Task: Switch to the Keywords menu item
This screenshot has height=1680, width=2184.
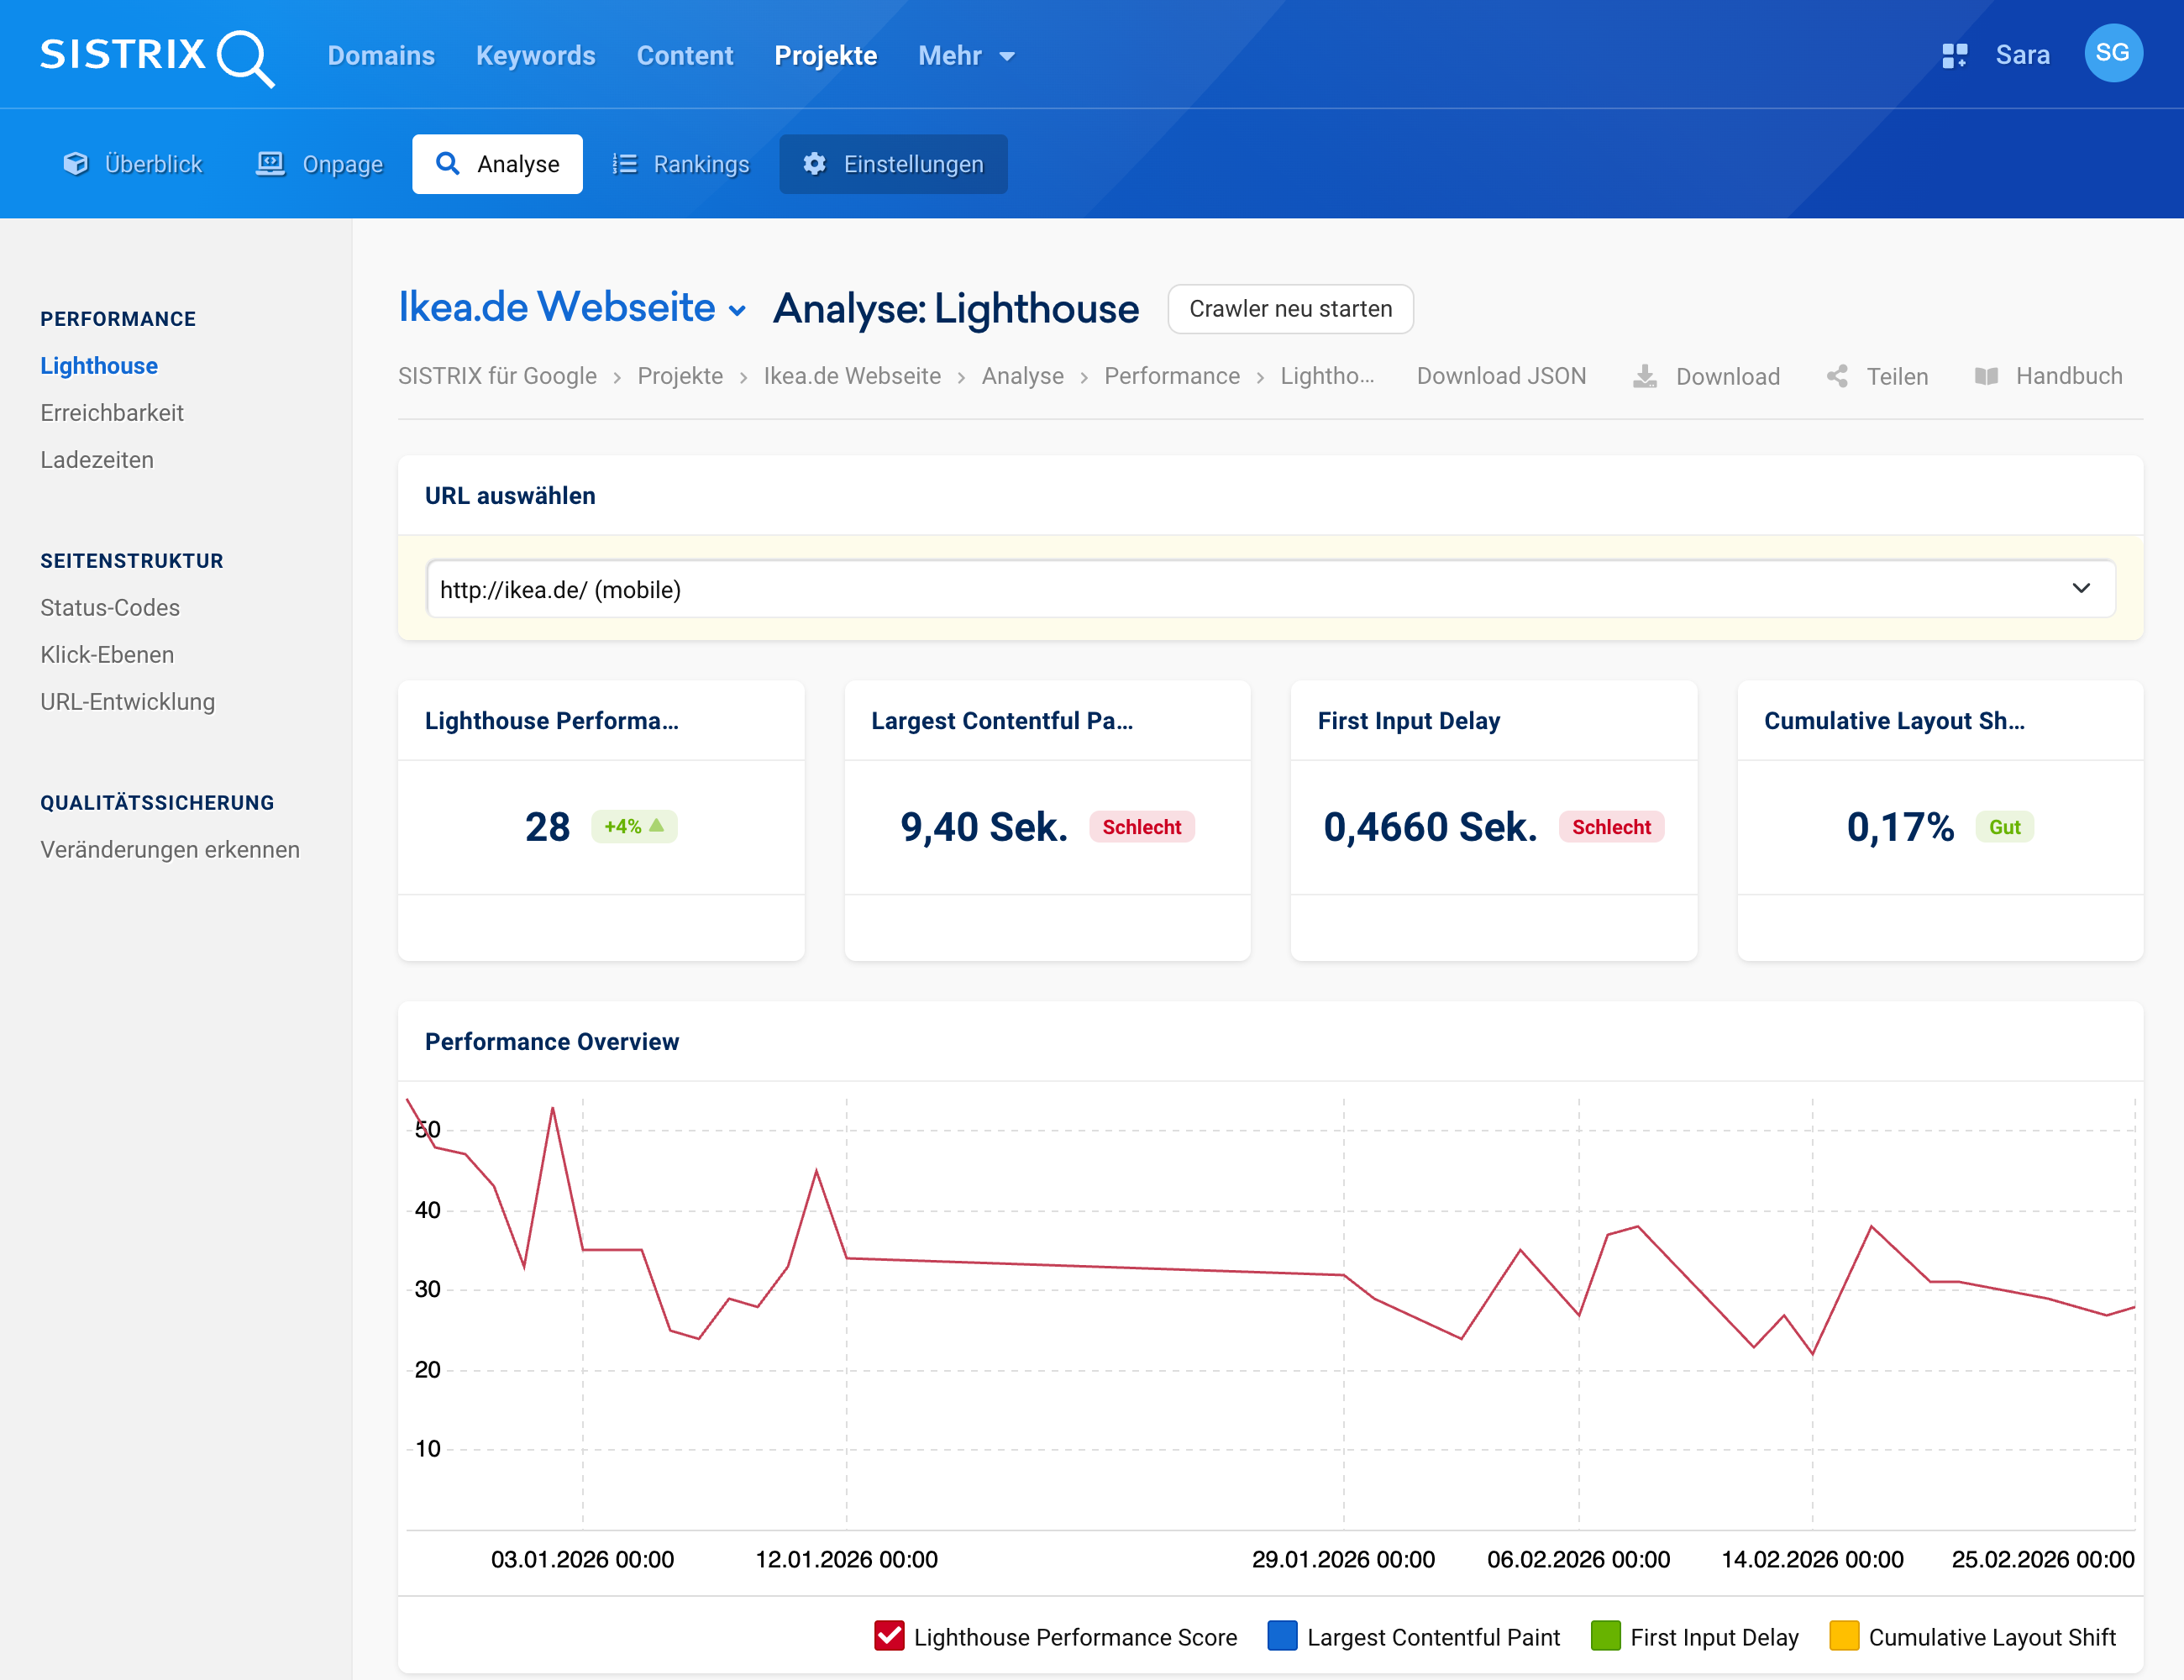Action: pos(535,56)
